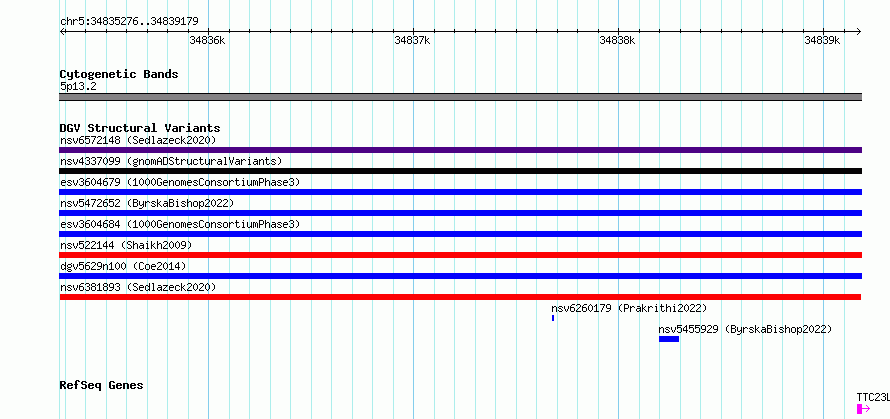The width and height of the screenshot is (890, 419).
Task: Open the nsv6260179 (Prakrithi2022) label
Action: coord(629,308)
